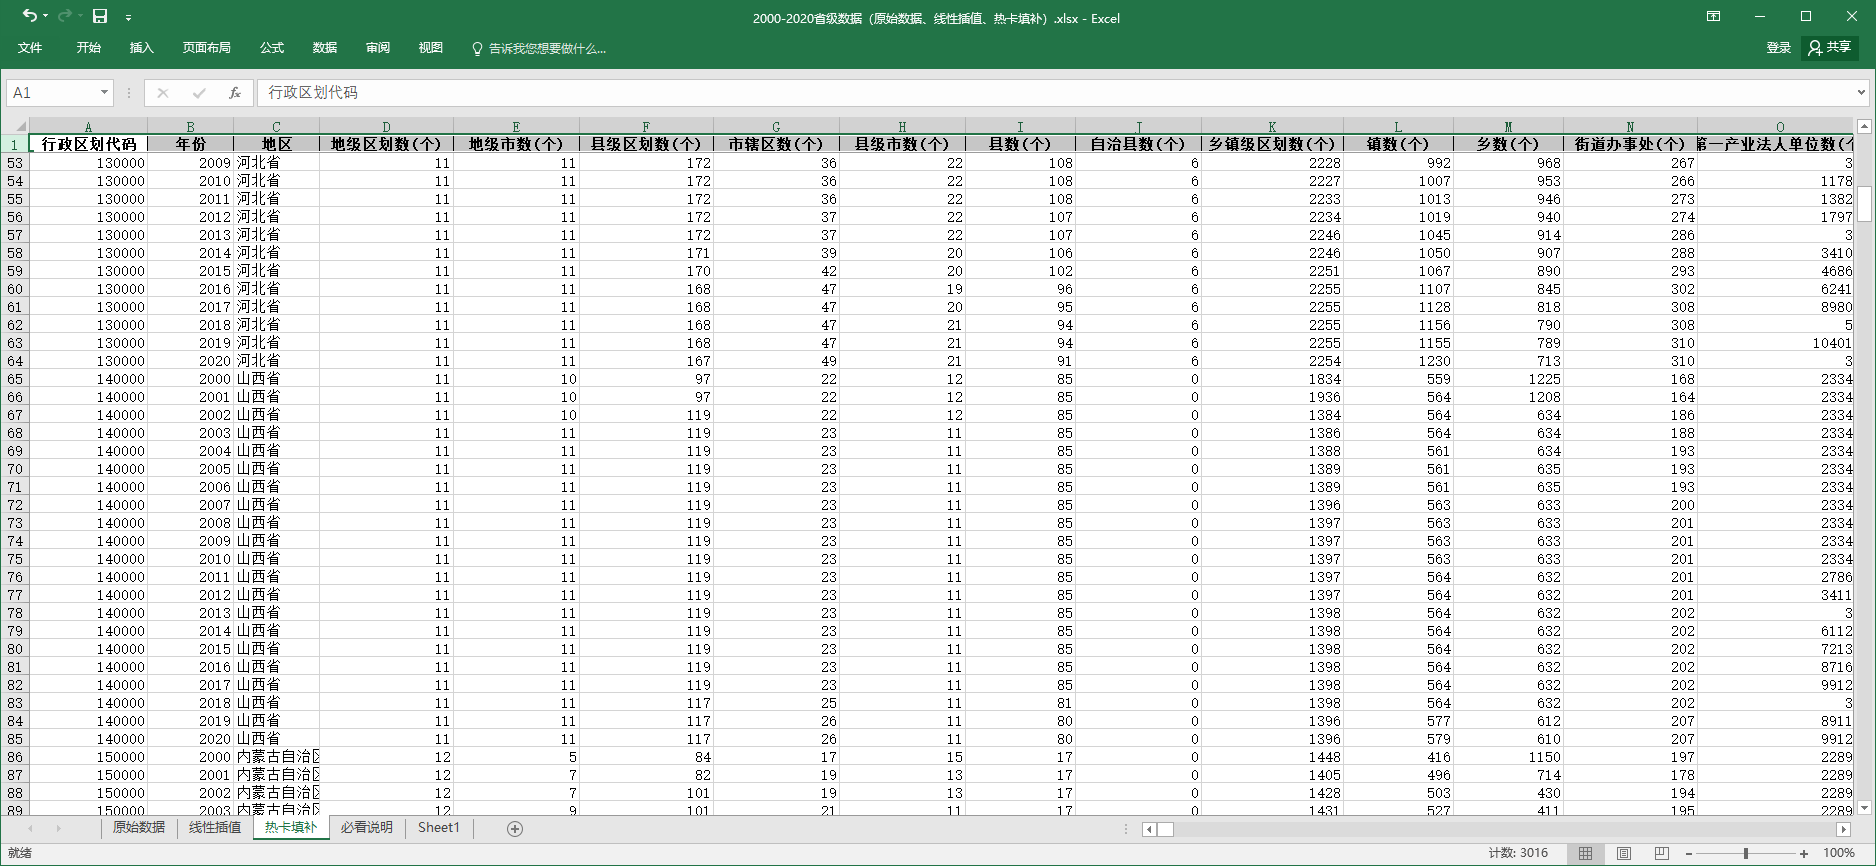Screen dimensions: 1876x866
Task: Switch to the 必看说明 sheet tab
Action: click(367, 828)
